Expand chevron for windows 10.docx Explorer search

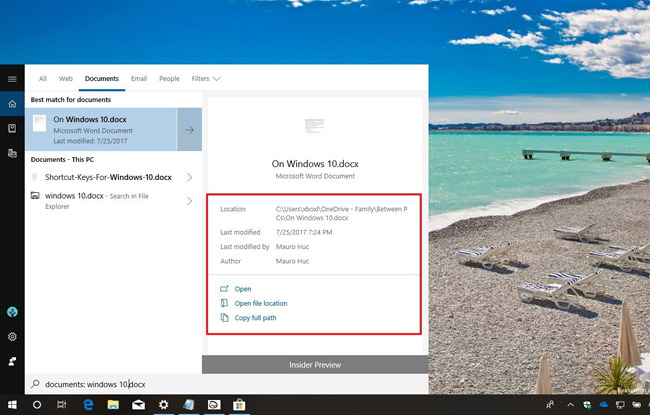point(190,201)
